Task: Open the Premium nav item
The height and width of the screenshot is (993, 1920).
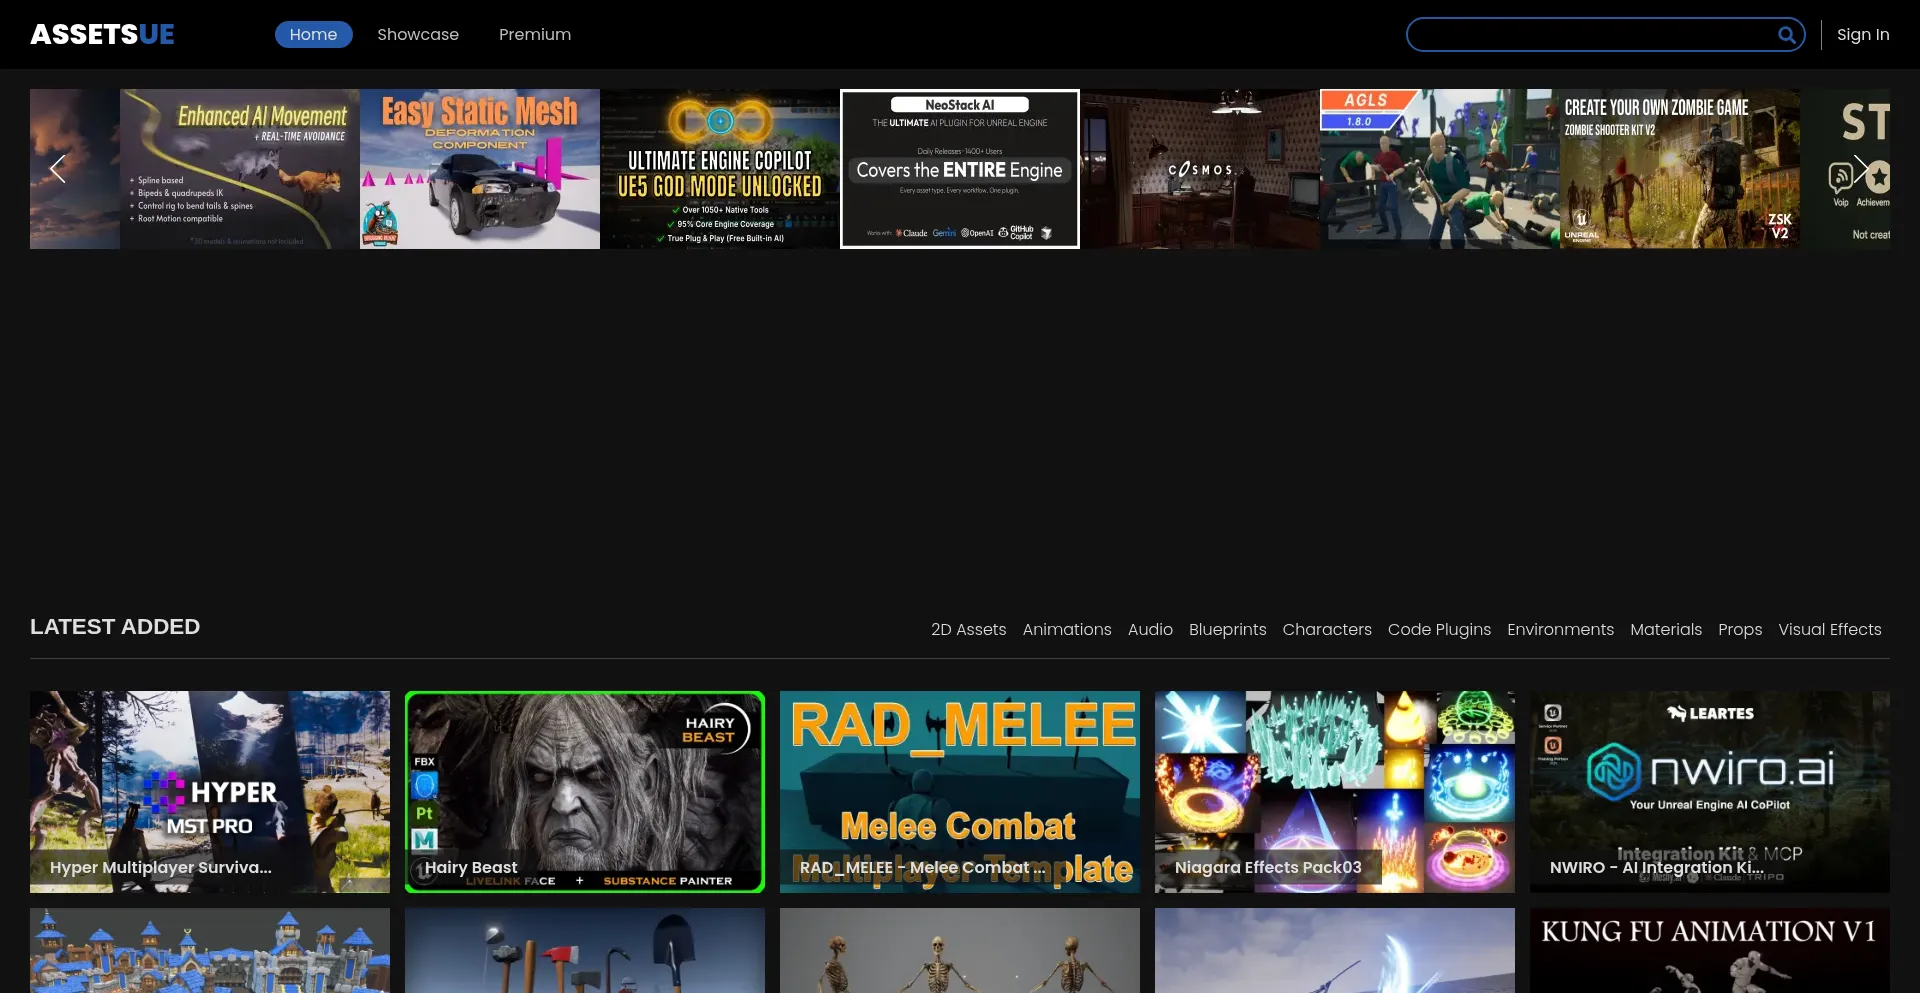Action: 535,35
